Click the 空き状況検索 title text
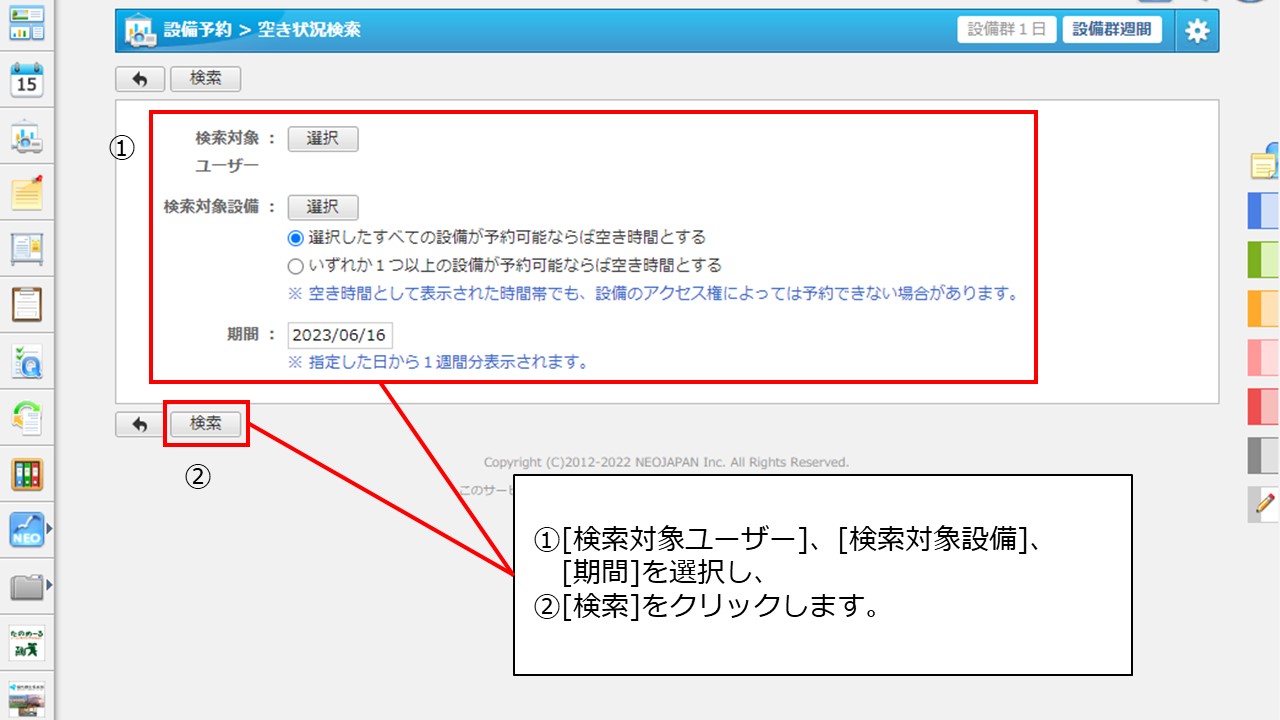Screen dimensions: 1280x720 point(310,30)
